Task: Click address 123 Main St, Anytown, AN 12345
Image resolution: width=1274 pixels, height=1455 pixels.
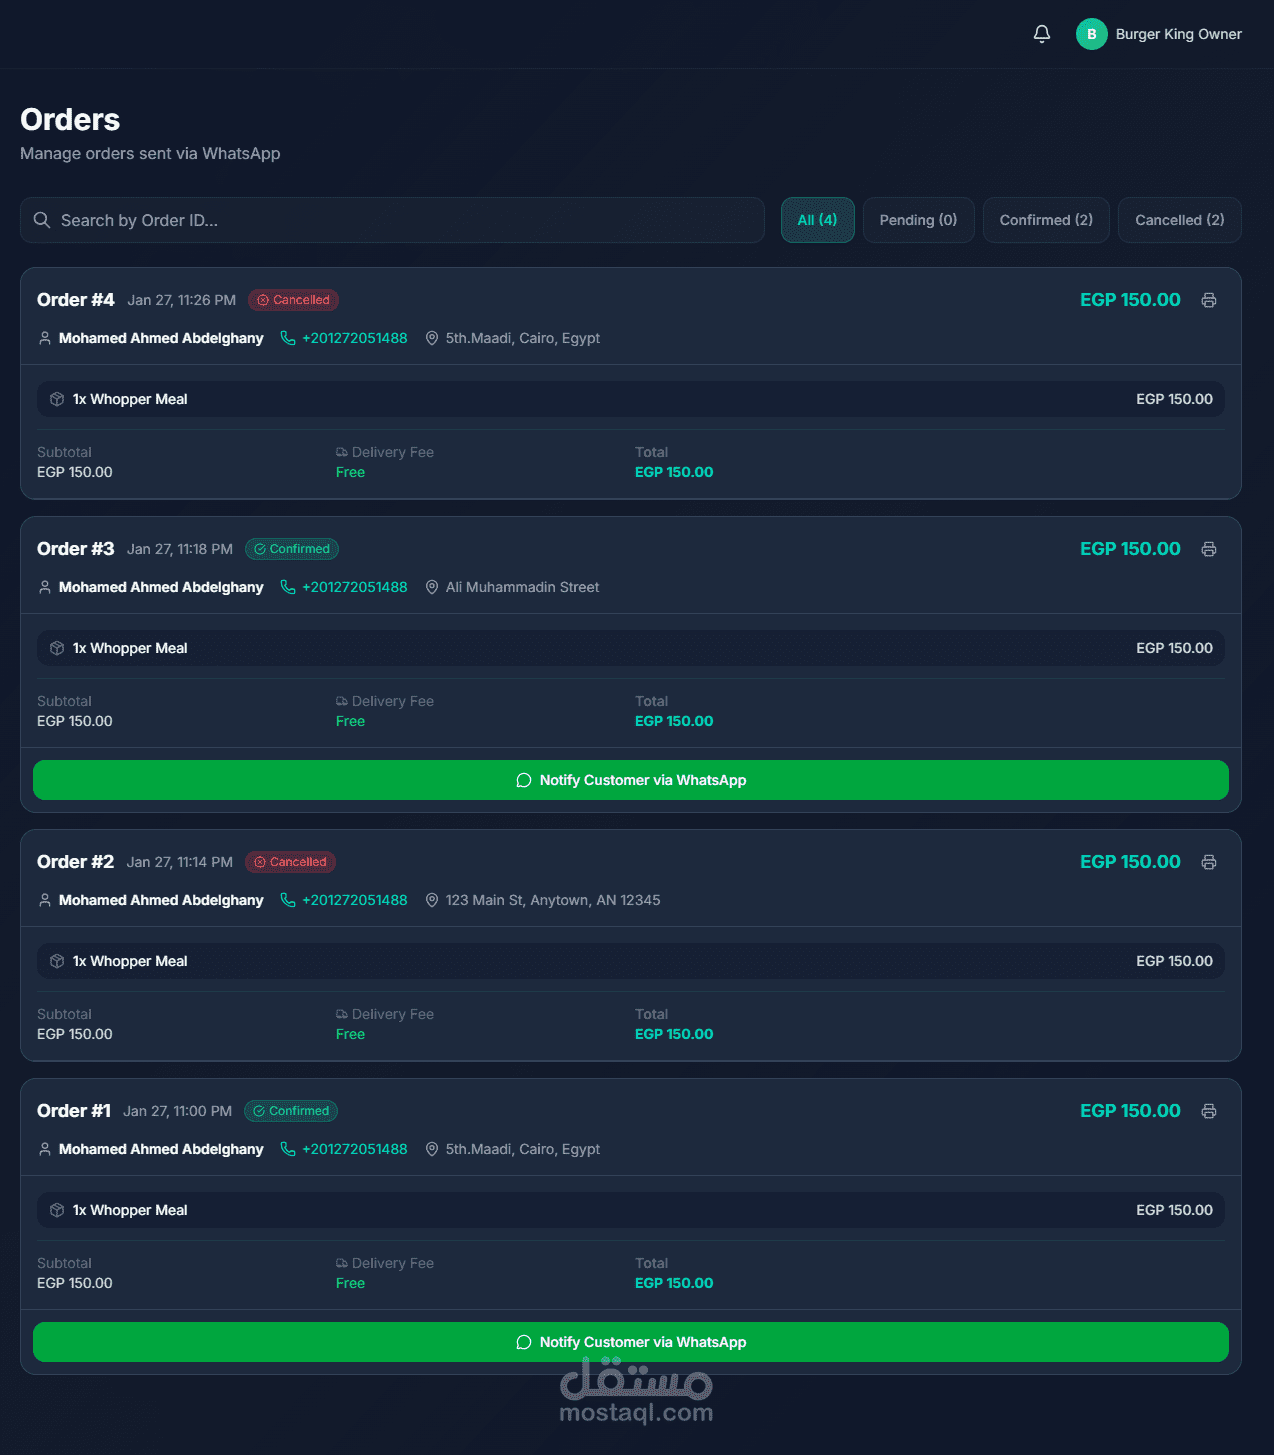Action: tap(553, 900)
